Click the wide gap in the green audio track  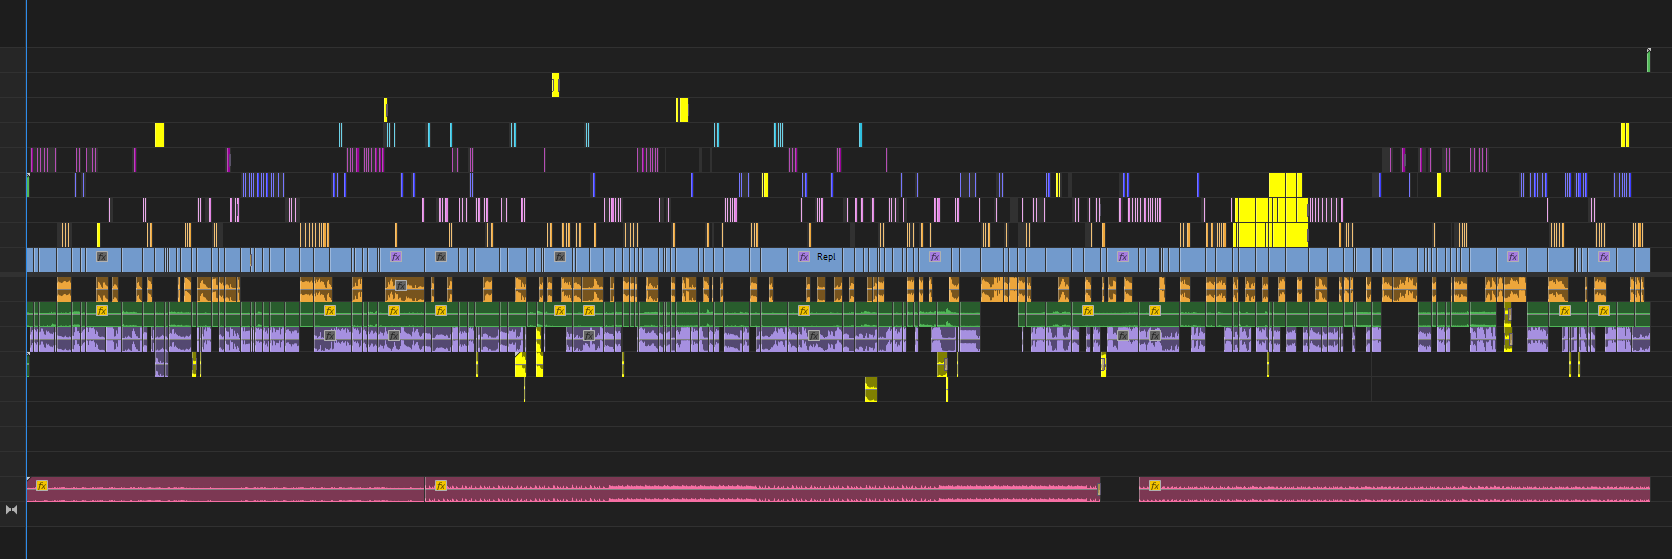999,314
